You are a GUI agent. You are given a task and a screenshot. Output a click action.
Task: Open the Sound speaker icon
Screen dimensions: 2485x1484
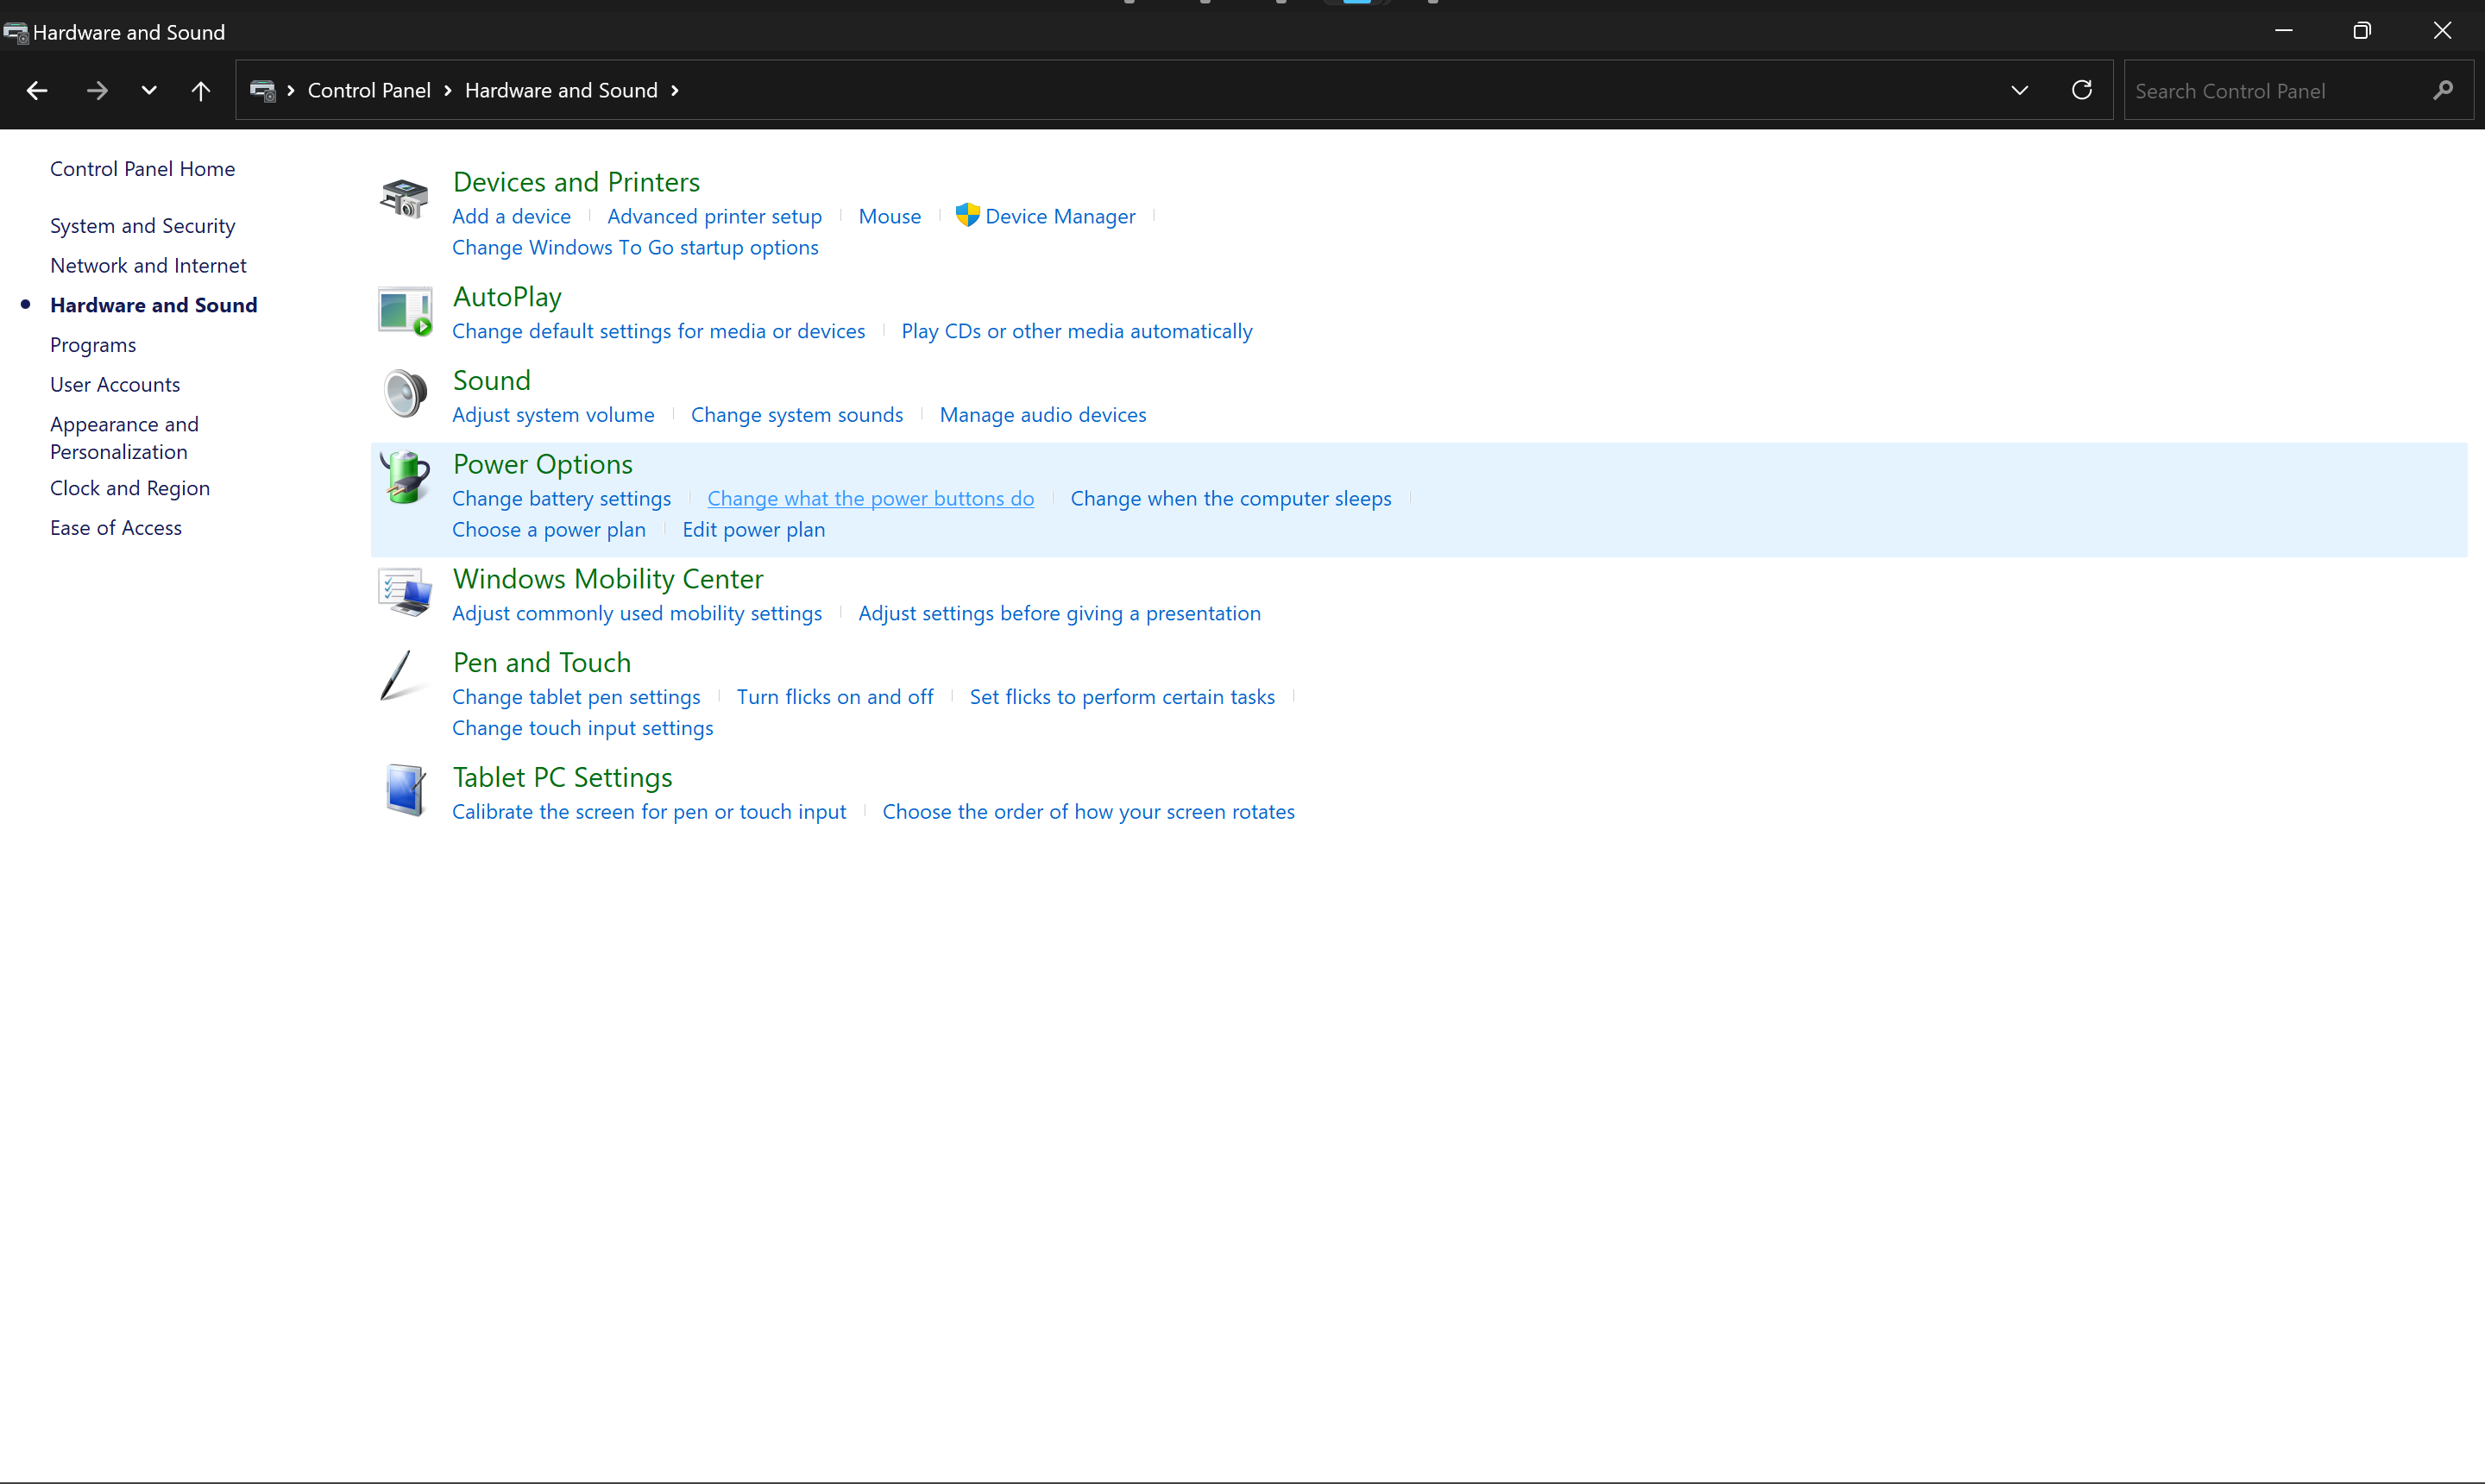point(405,393)
